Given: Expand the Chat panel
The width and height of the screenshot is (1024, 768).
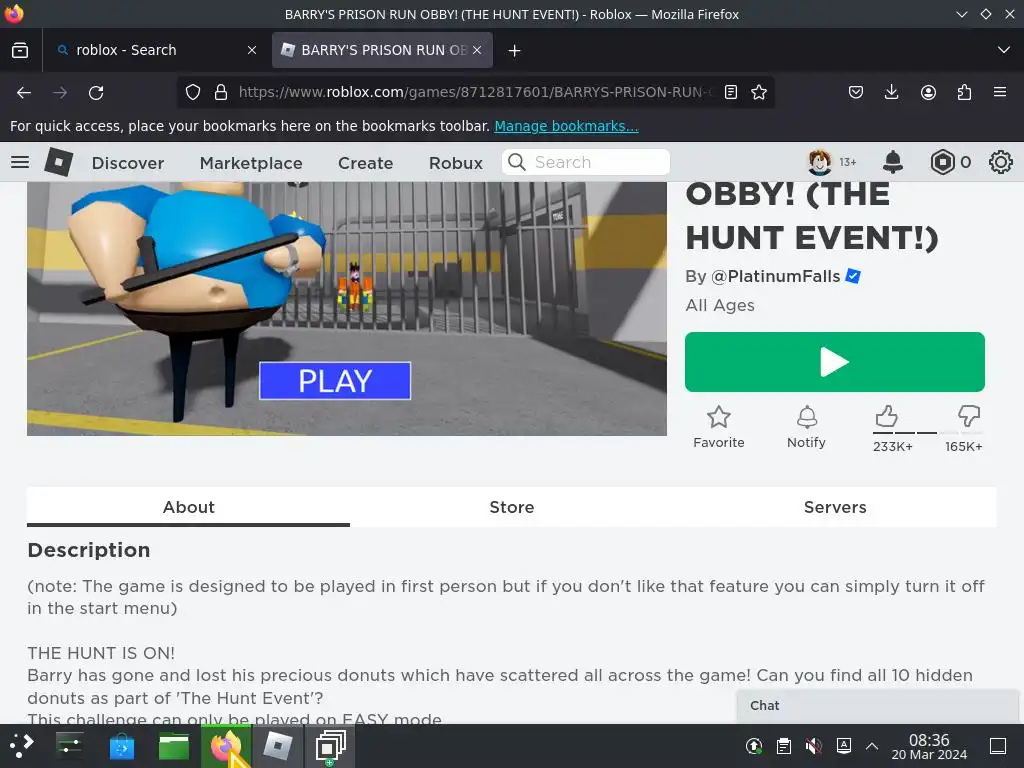Looking at the screenshot, I should 876,705.
